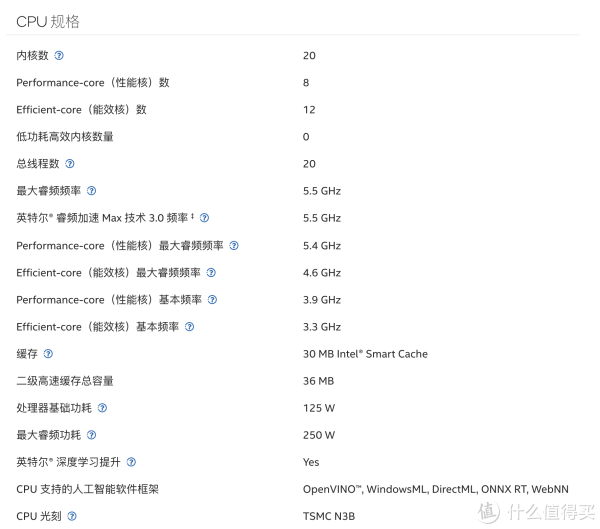Image resolution: width=600 pixels, height=529 pixels.
Task: Click help icon beside Performance-core 最大睿频频率
Action: pos(234,245)
